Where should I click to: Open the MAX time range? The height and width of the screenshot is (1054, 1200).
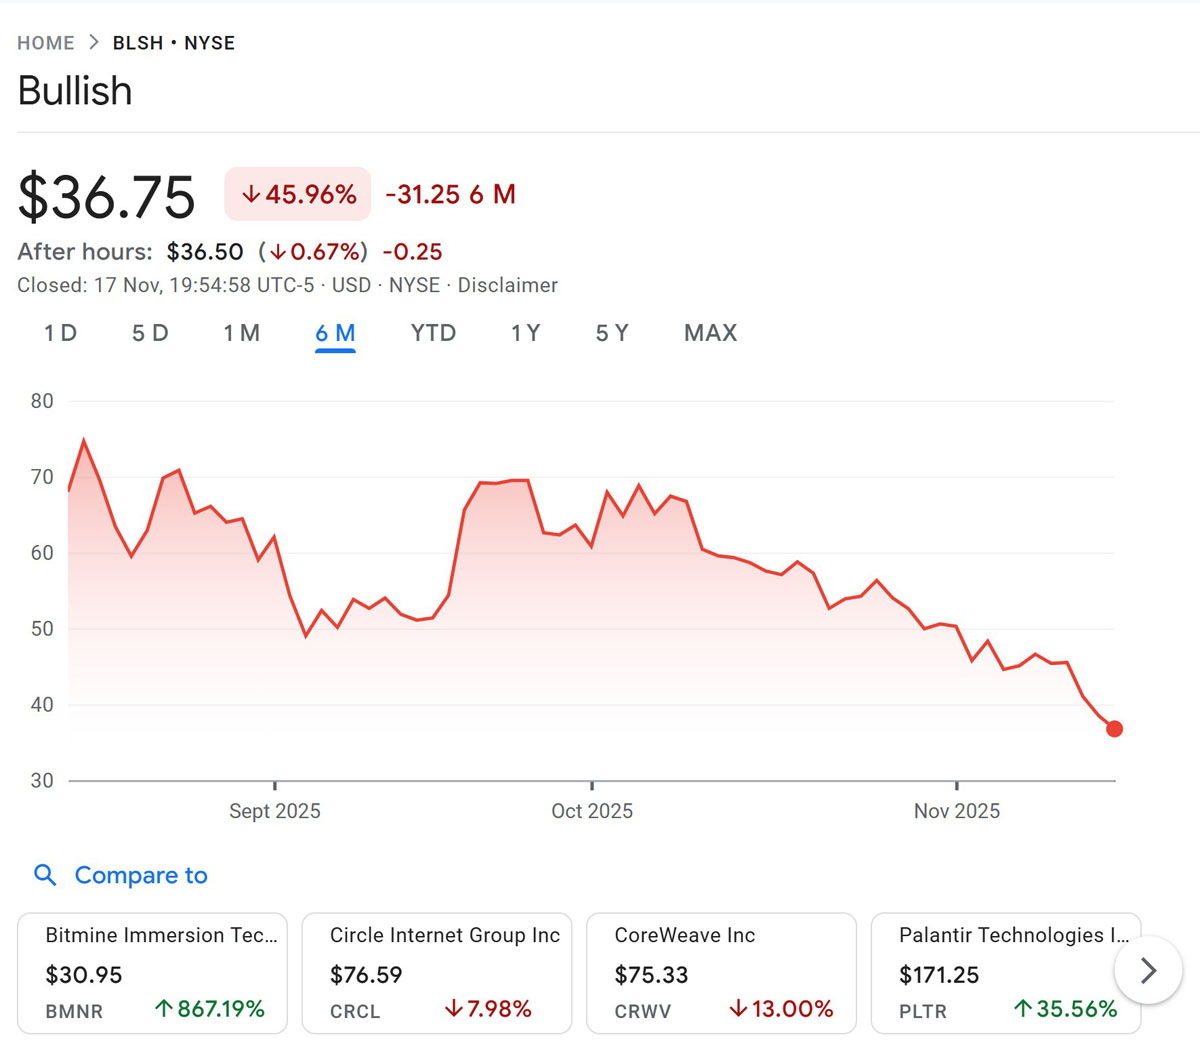(x=710, y=333)
